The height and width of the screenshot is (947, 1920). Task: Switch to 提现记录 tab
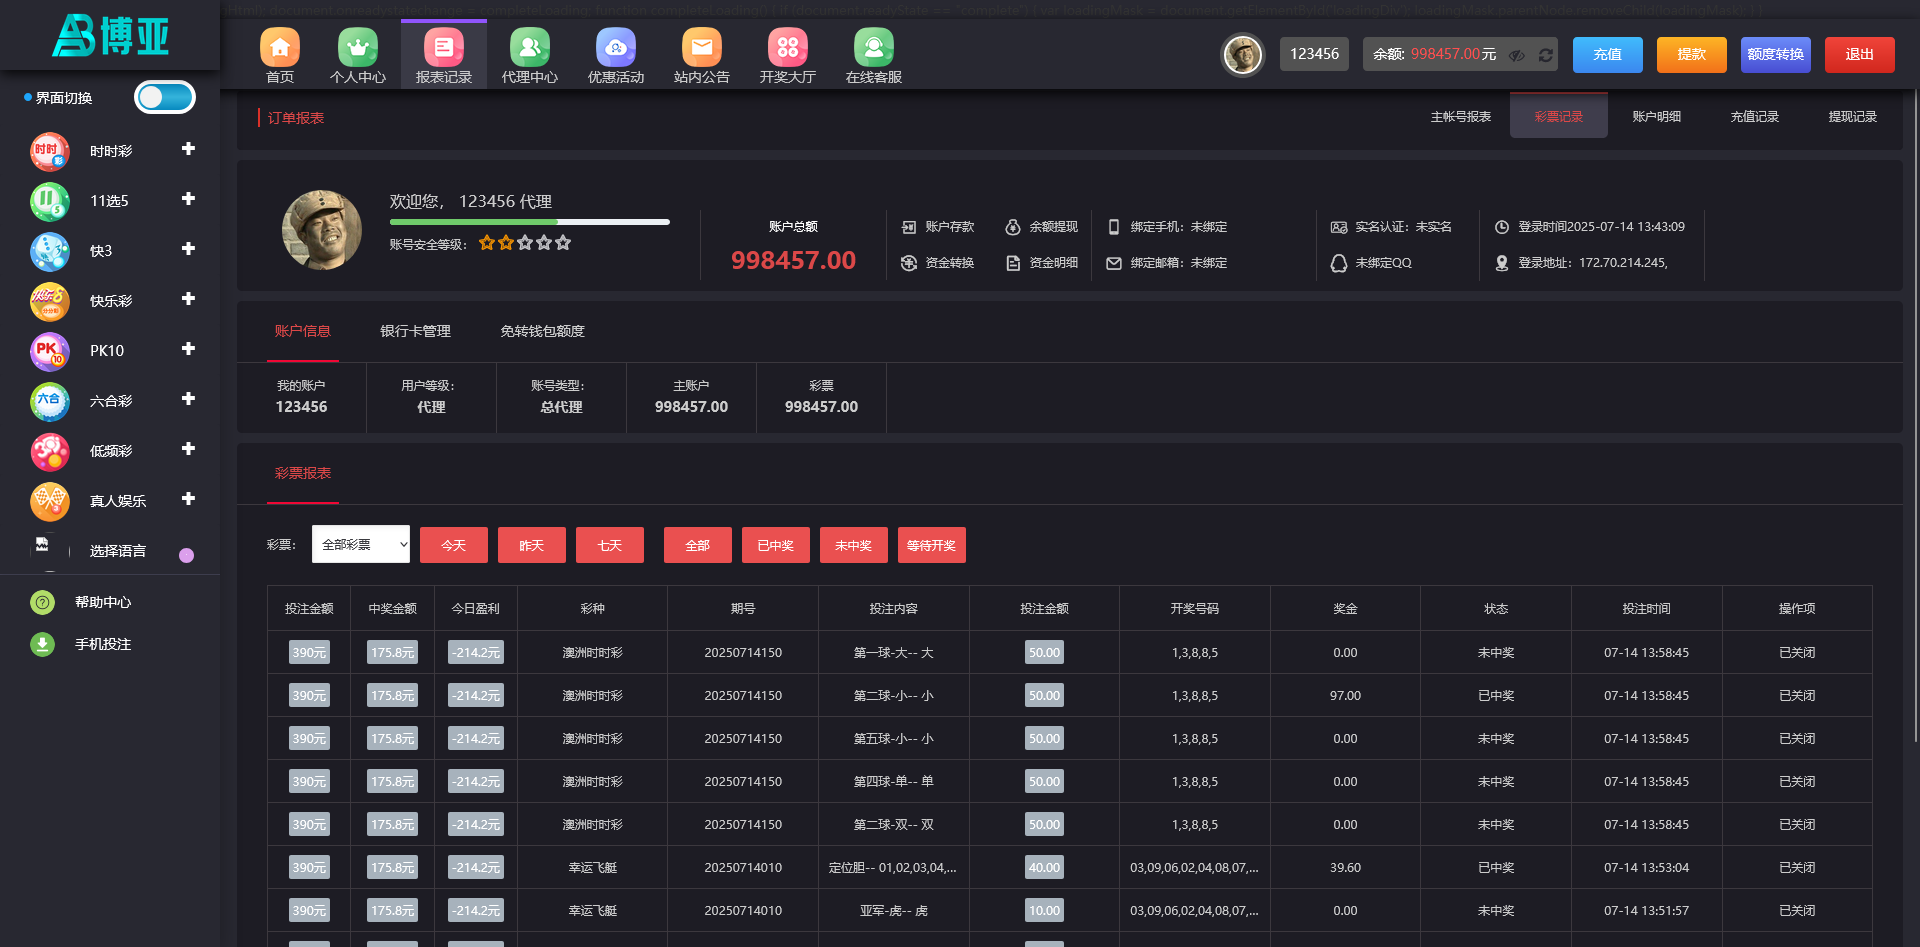(x=1852, y=117)
